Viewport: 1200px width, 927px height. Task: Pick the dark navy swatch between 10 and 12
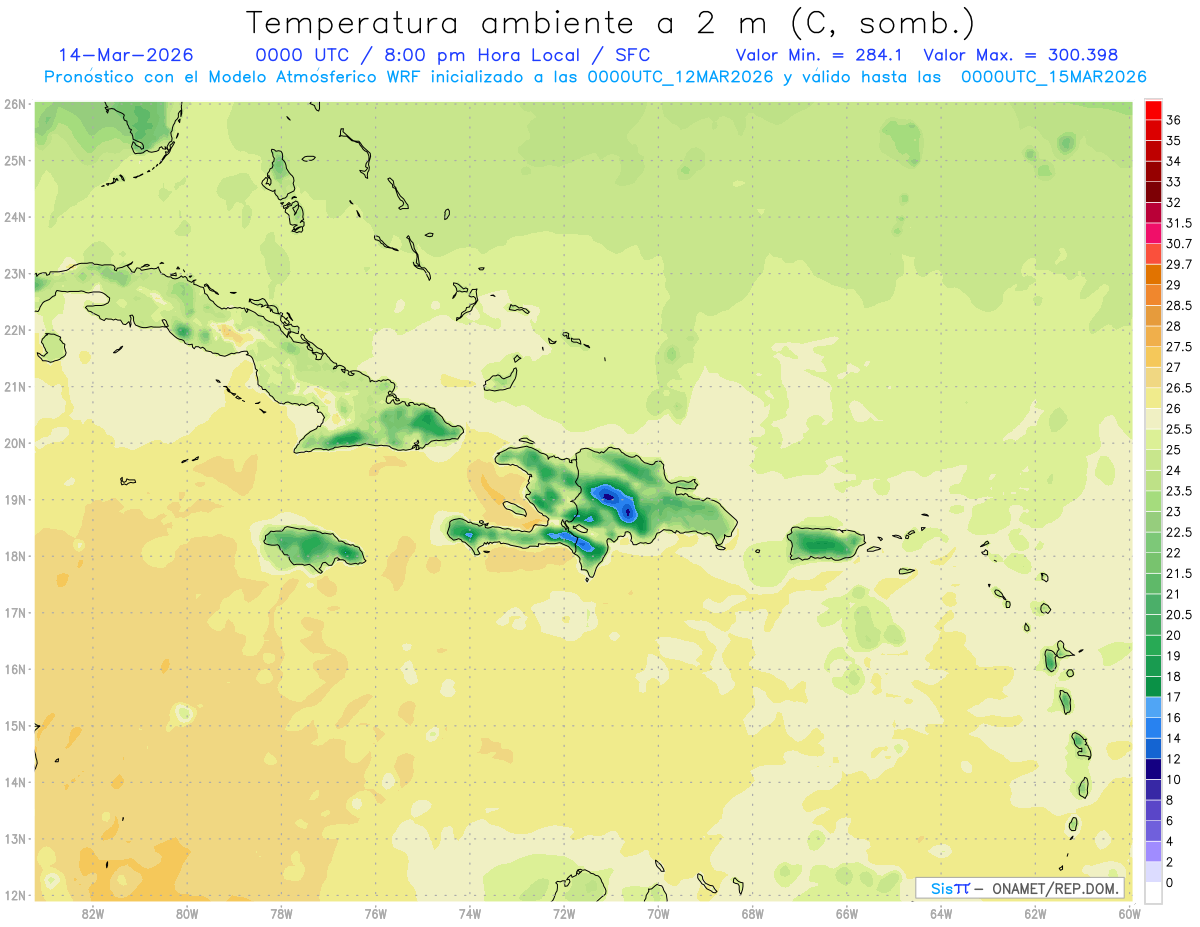point(1153,769)
